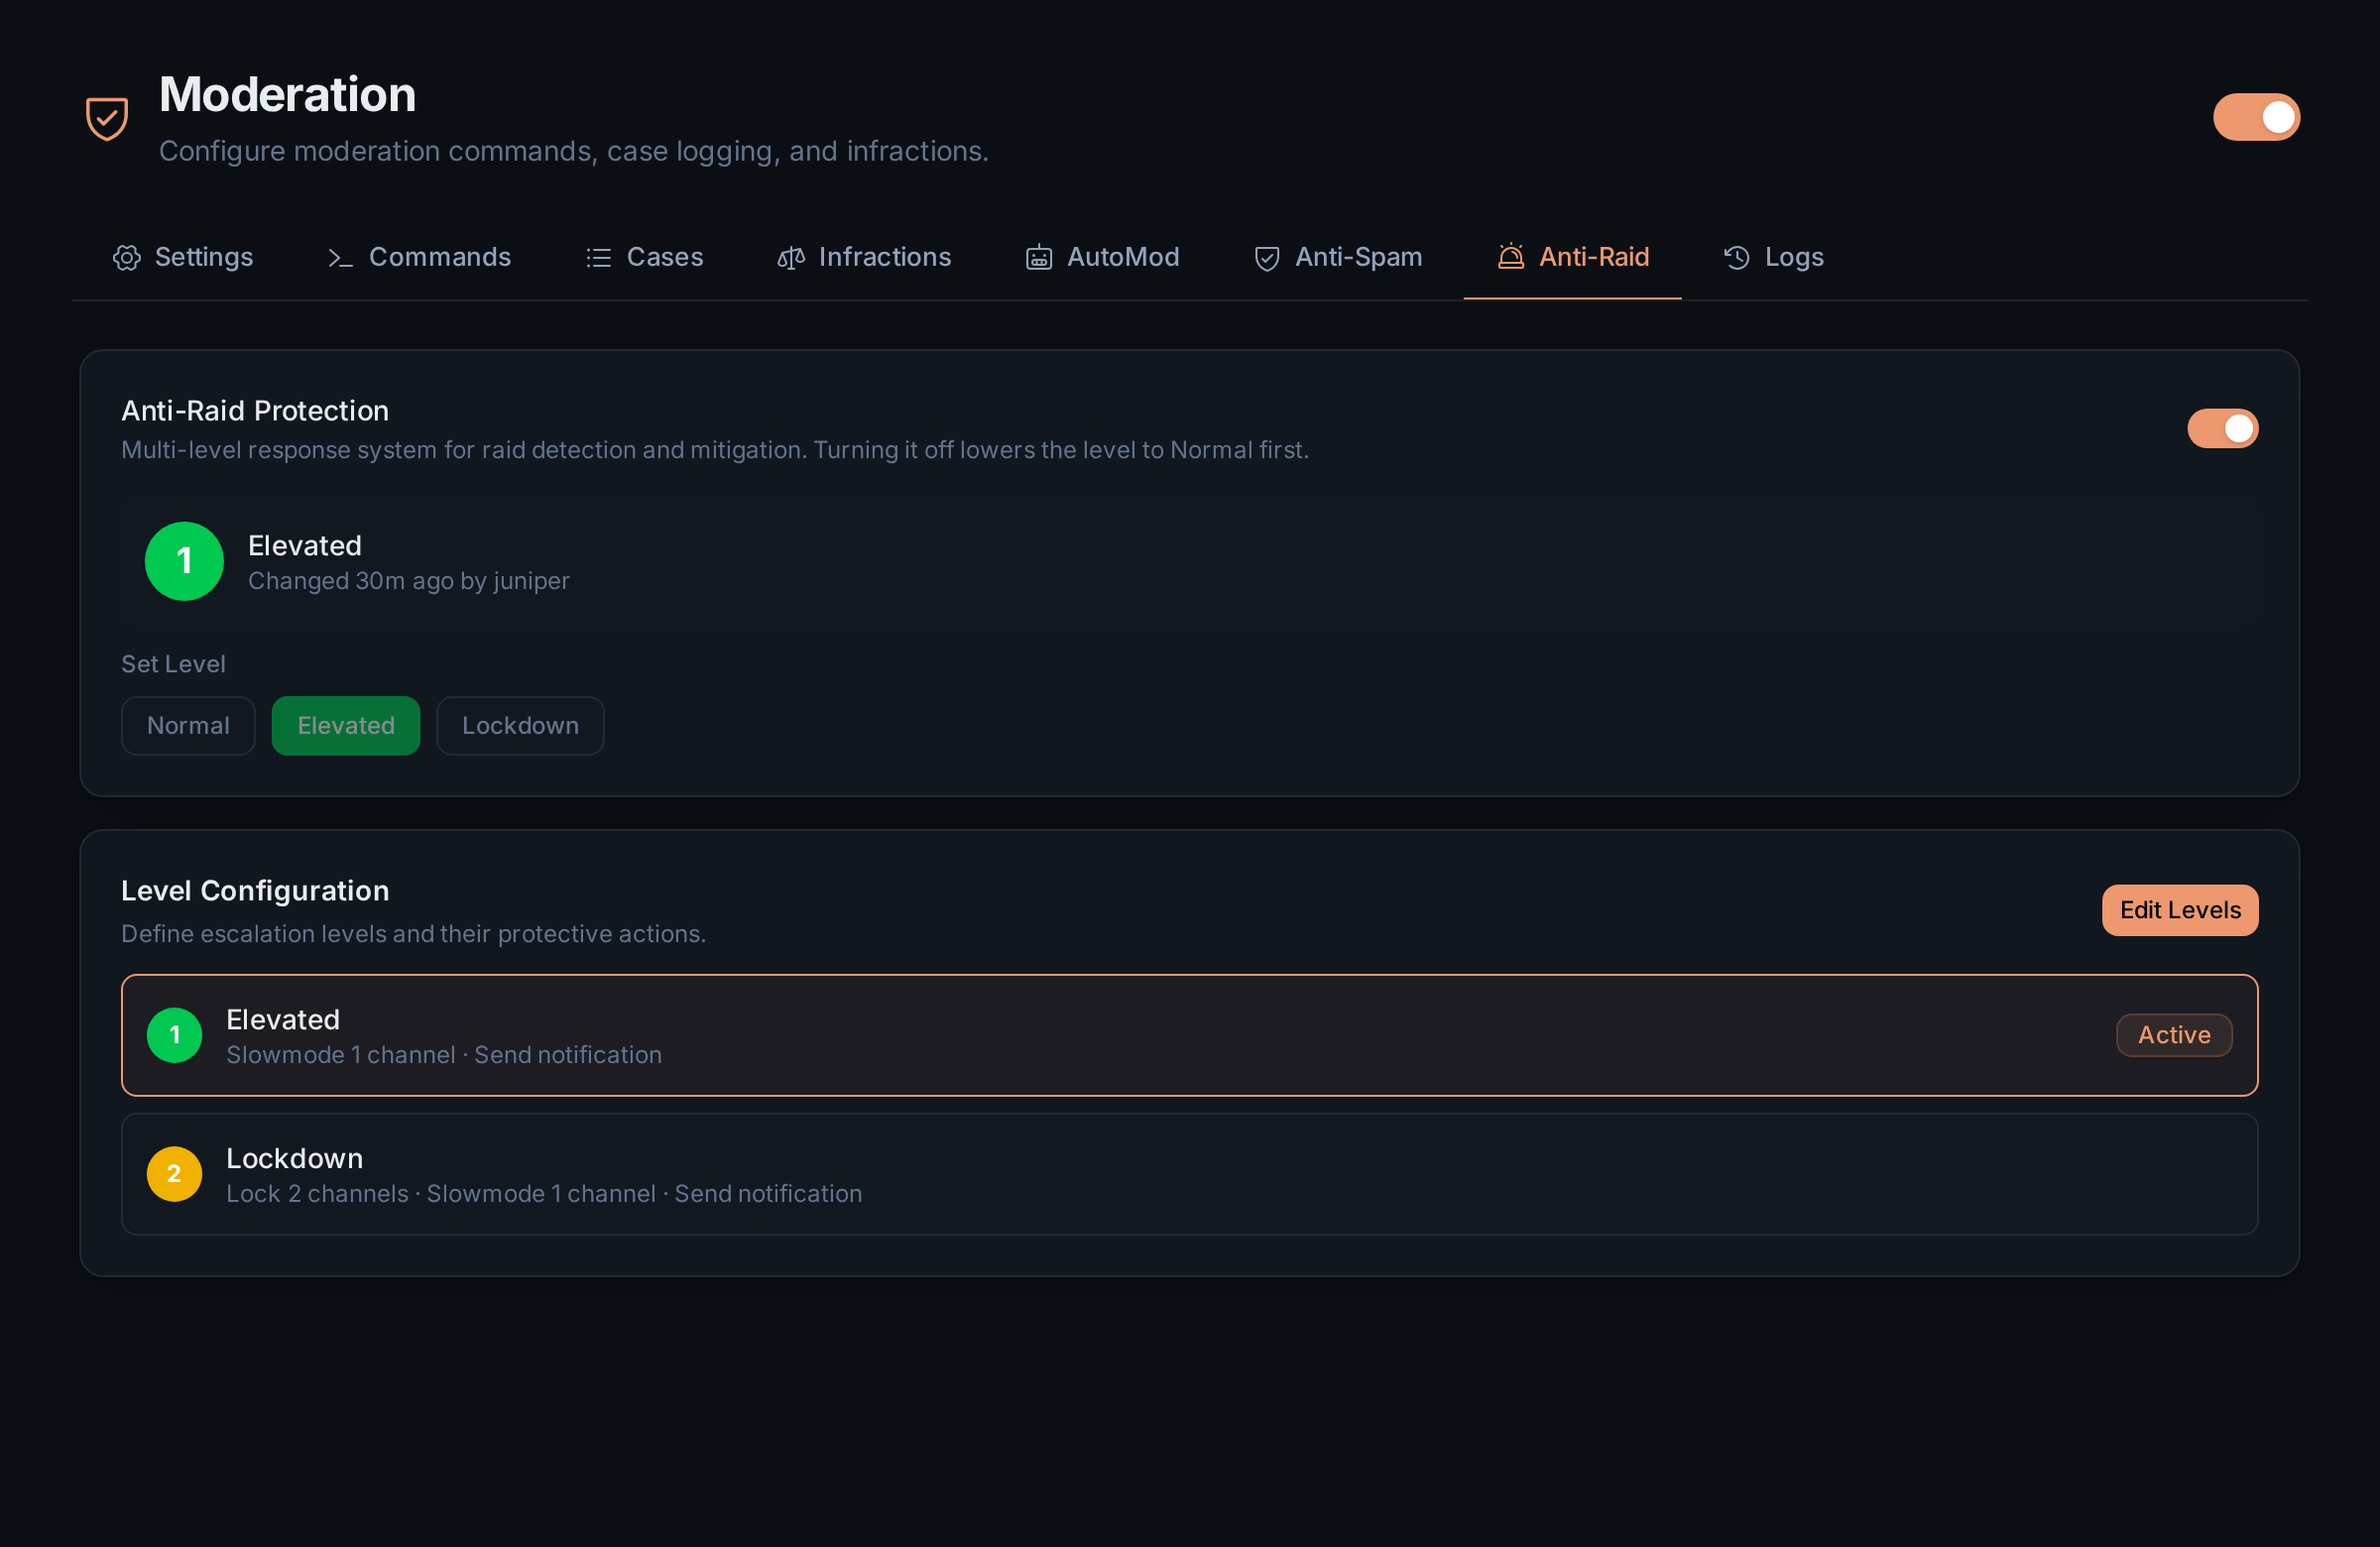
Task: Click the yellow 2 badge in Lockdown row
Action: (175, 1174)
